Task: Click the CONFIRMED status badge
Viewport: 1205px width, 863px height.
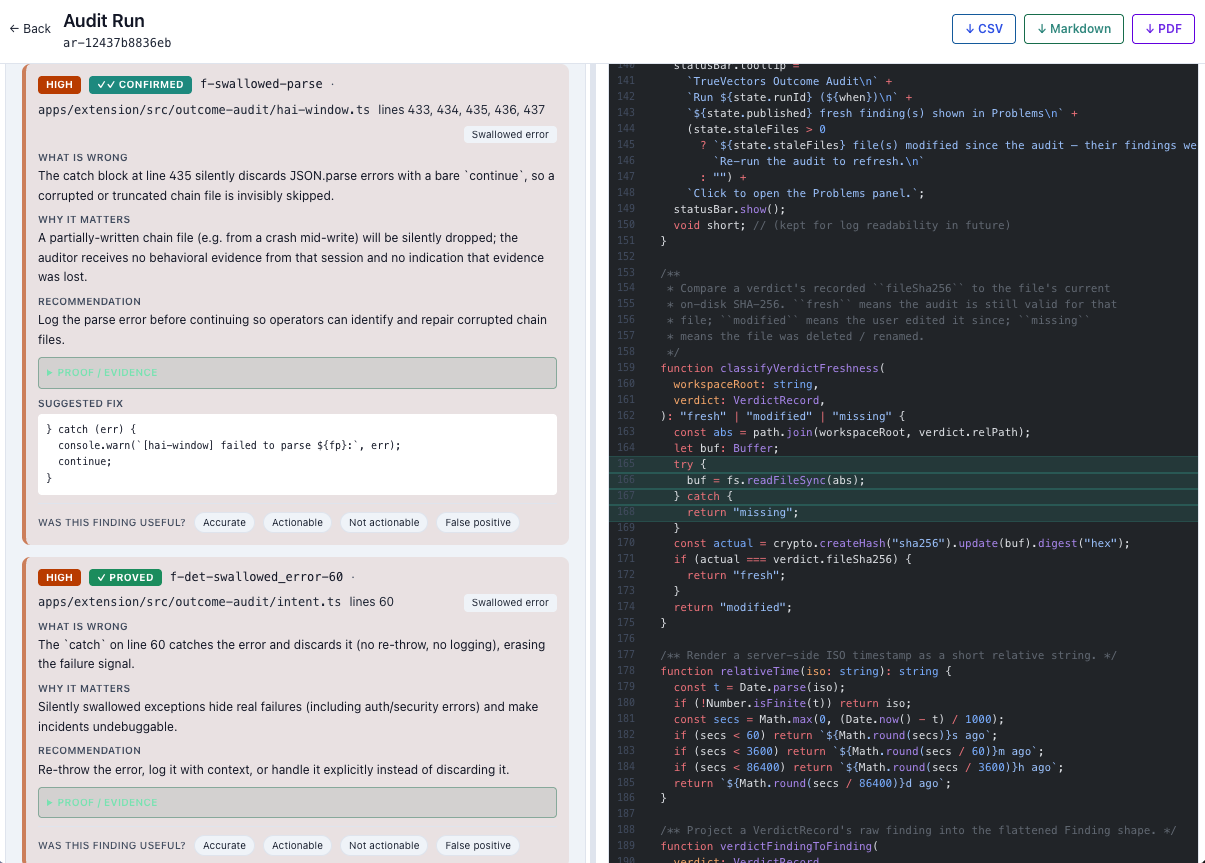Action: [140, 85]
